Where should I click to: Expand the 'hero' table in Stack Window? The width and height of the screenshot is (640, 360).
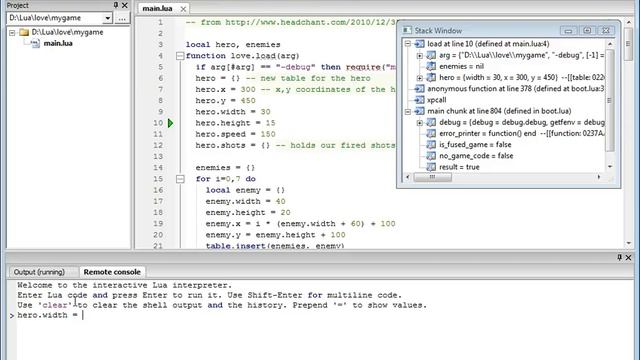419,78
